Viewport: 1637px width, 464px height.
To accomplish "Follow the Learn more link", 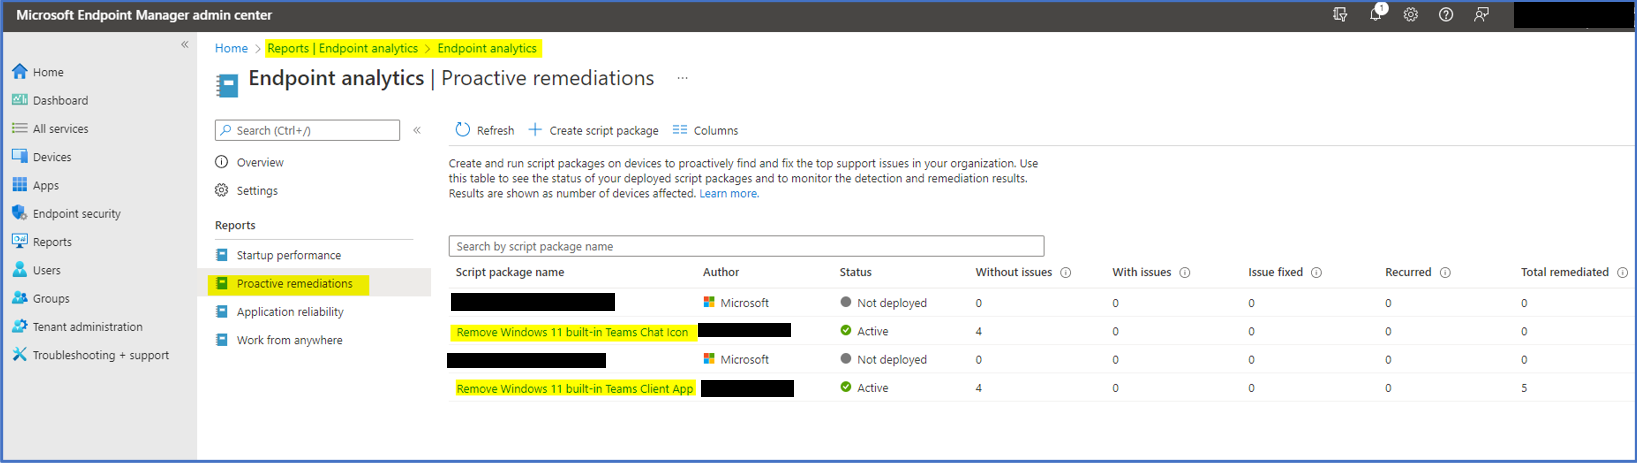I will click(729, 194).
